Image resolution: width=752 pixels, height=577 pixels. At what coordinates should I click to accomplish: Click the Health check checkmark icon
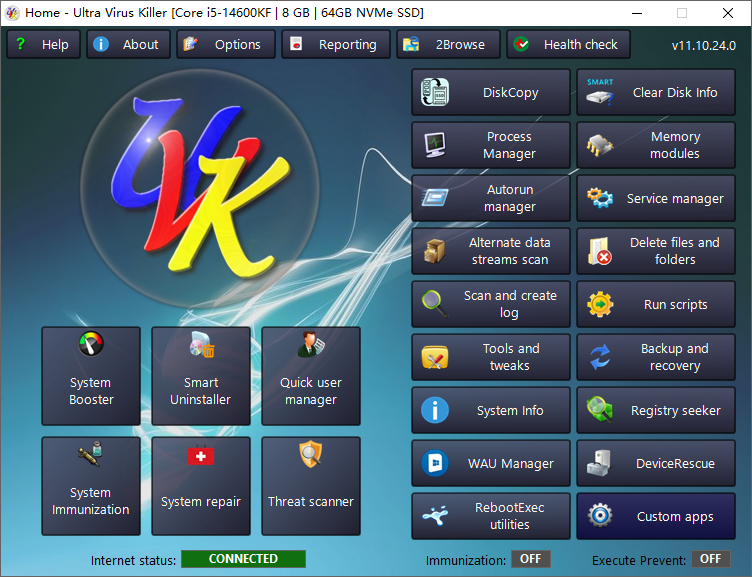point(521,44)
